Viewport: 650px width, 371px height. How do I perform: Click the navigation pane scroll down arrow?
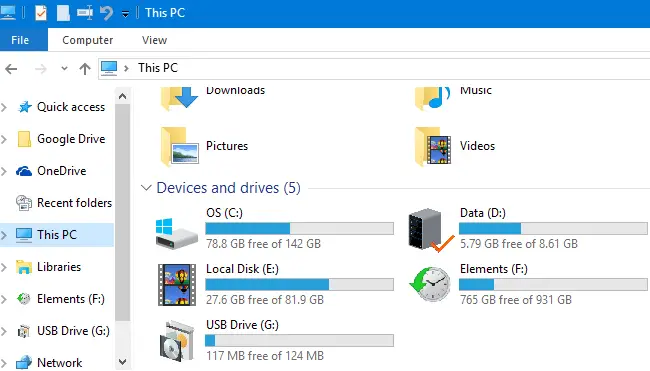[122, 362]
